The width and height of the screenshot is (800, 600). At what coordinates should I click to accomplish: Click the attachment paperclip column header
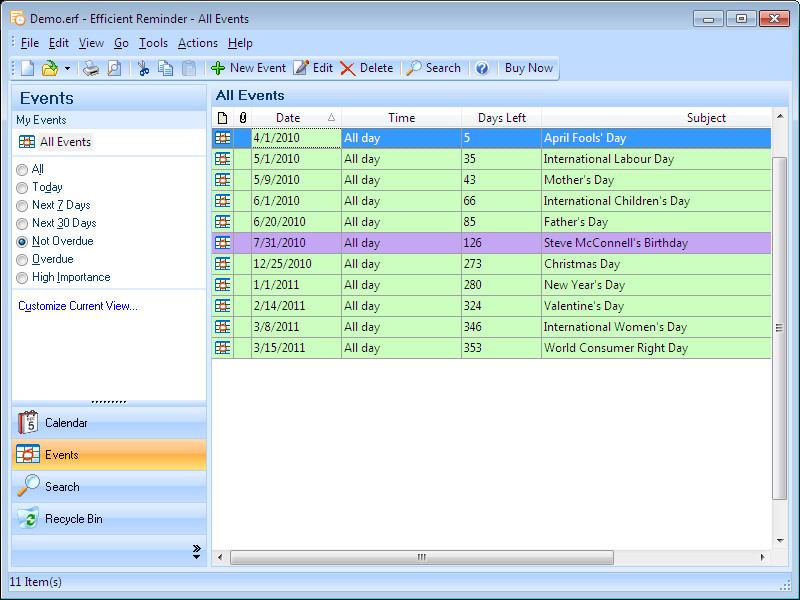click(x=242, y=118)
